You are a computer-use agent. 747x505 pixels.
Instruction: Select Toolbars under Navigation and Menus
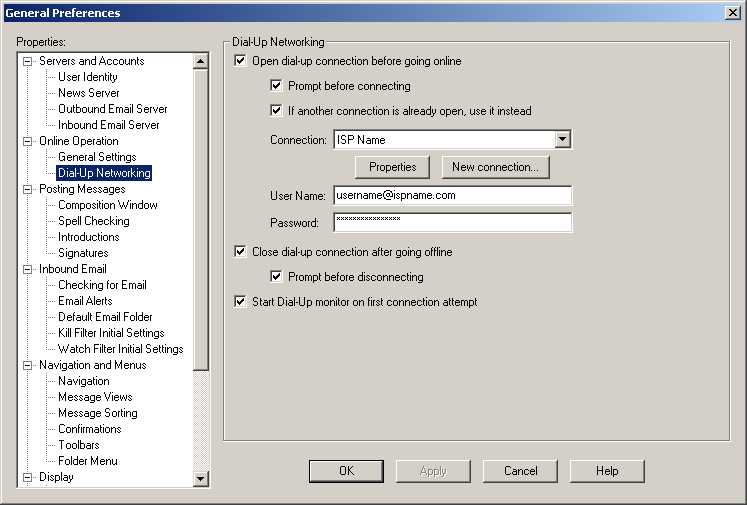coord(78,445)
